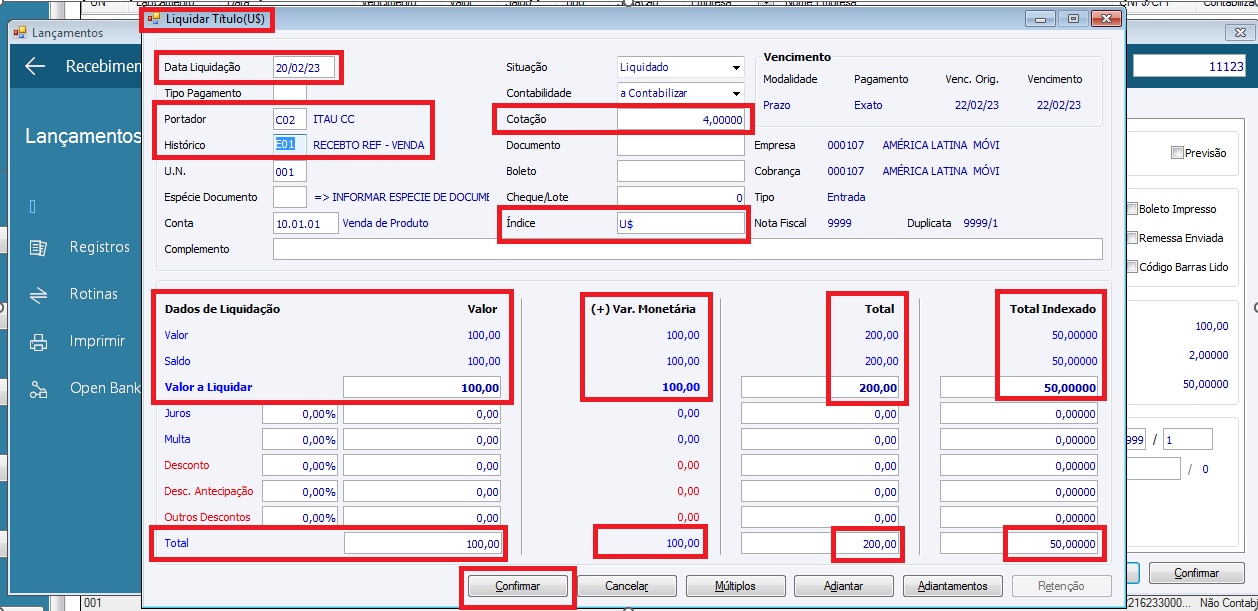
Task: Click the Tipo Pagamento field
Action: click(290, 93)
